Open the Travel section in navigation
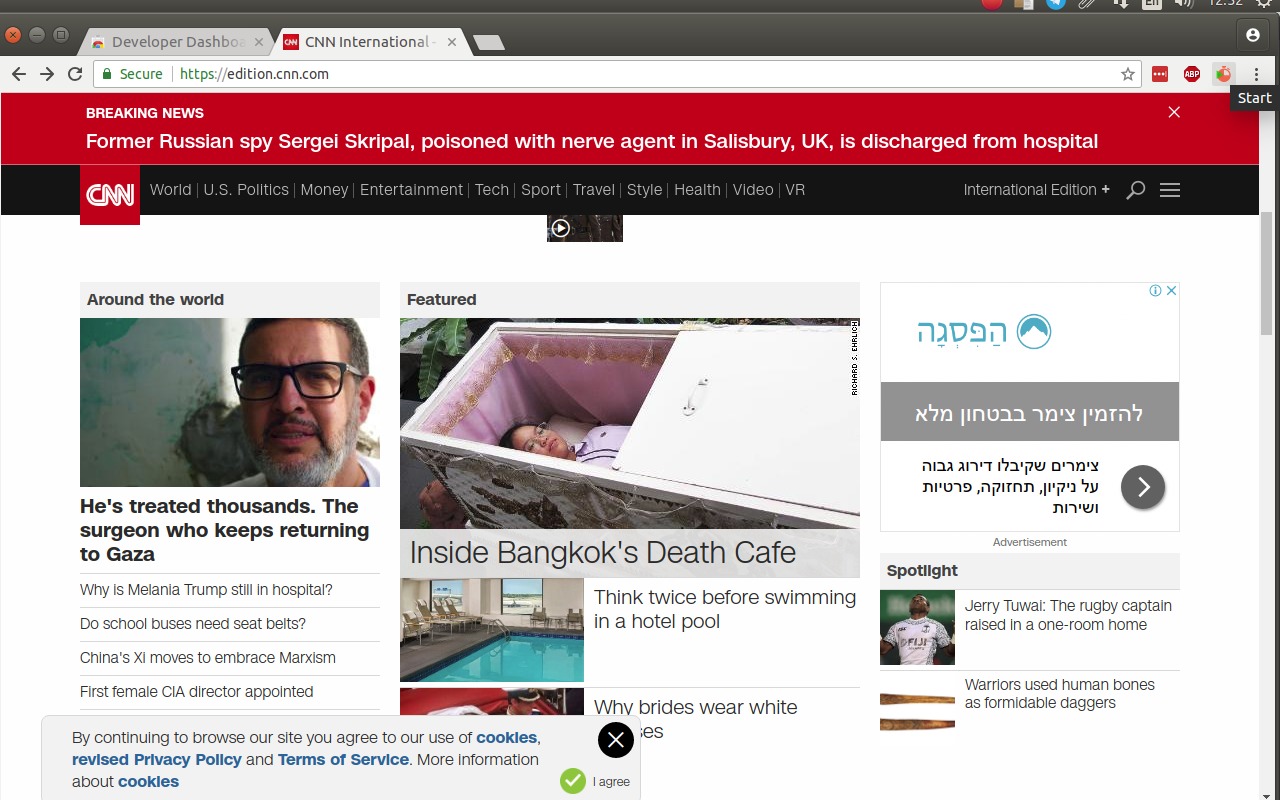 point(593,190)
